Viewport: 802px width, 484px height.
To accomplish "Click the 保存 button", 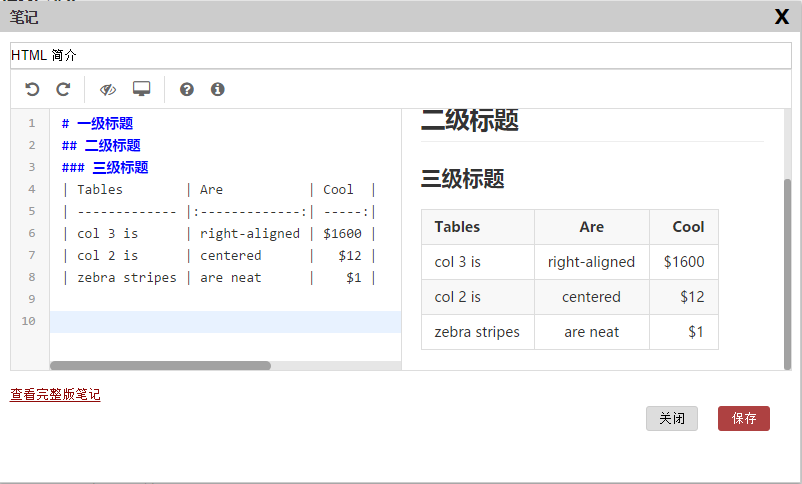I will (x=742, y=419).
